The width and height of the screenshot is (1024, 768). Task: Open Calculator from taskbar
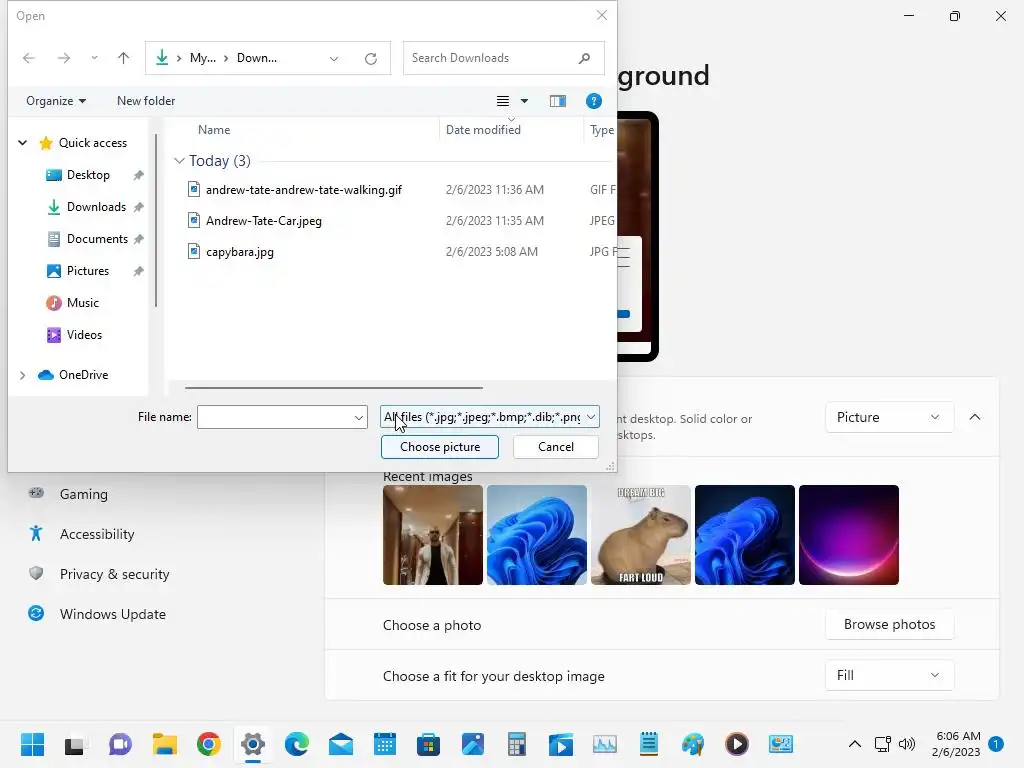pos(517,744)
